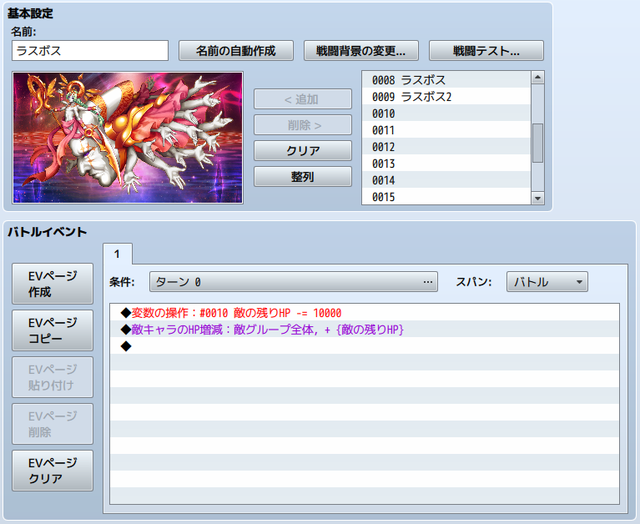Click the disabled EVページ貼り付け button
This screenshot has width=640, height=524.
coord(53,377)
